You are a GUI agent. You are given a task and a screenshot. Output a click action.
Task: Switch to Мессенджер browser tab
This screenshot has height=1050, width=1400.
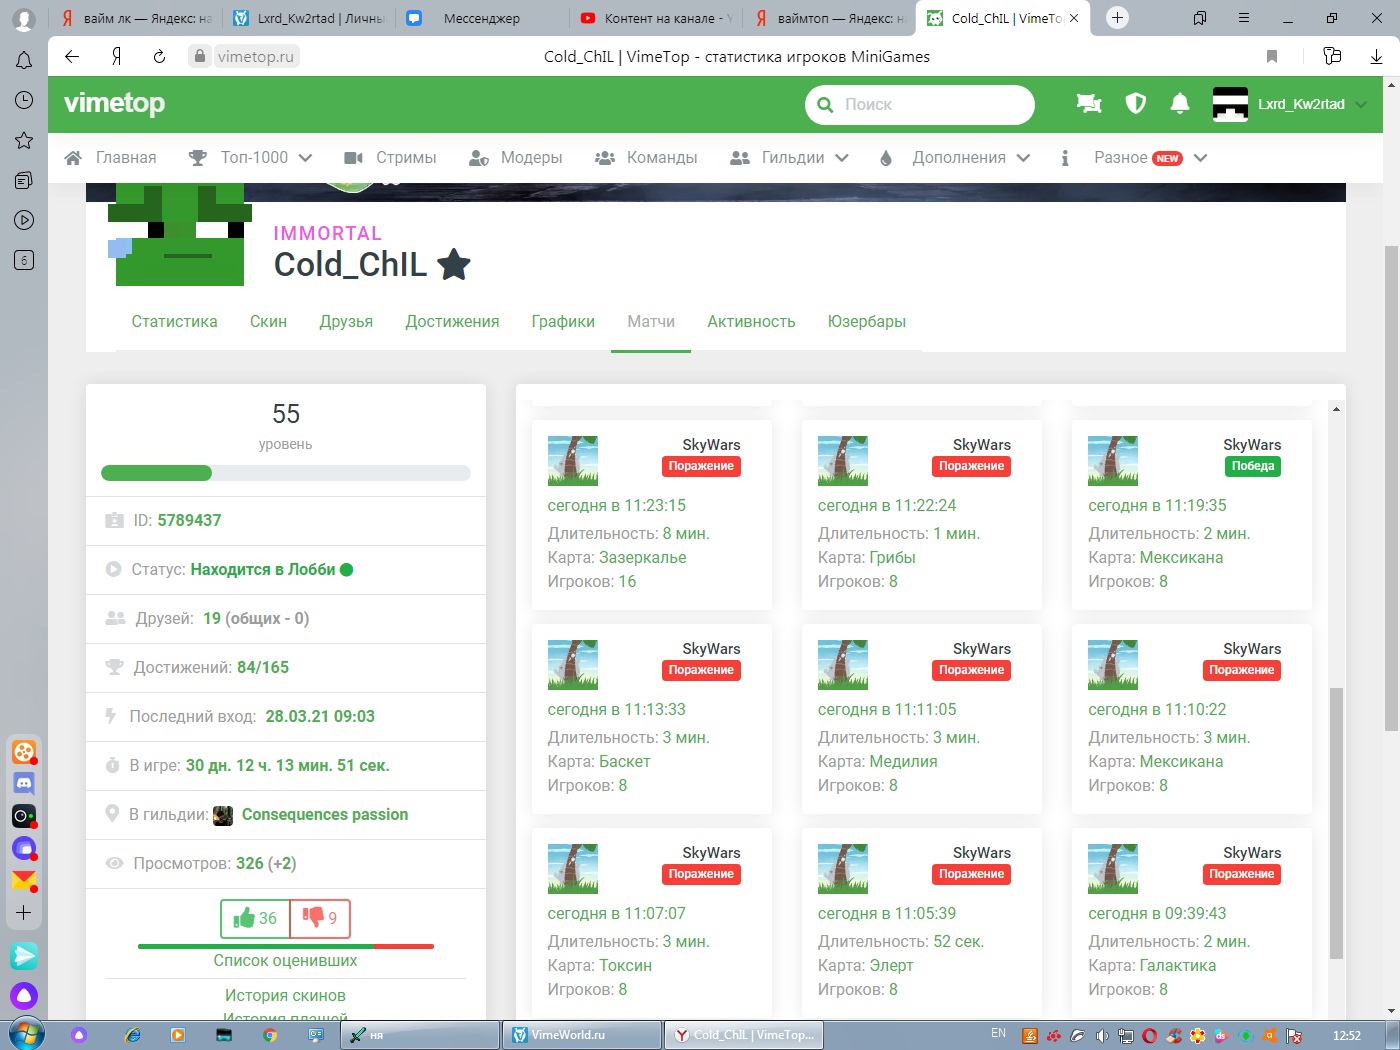tap(482, 18)
